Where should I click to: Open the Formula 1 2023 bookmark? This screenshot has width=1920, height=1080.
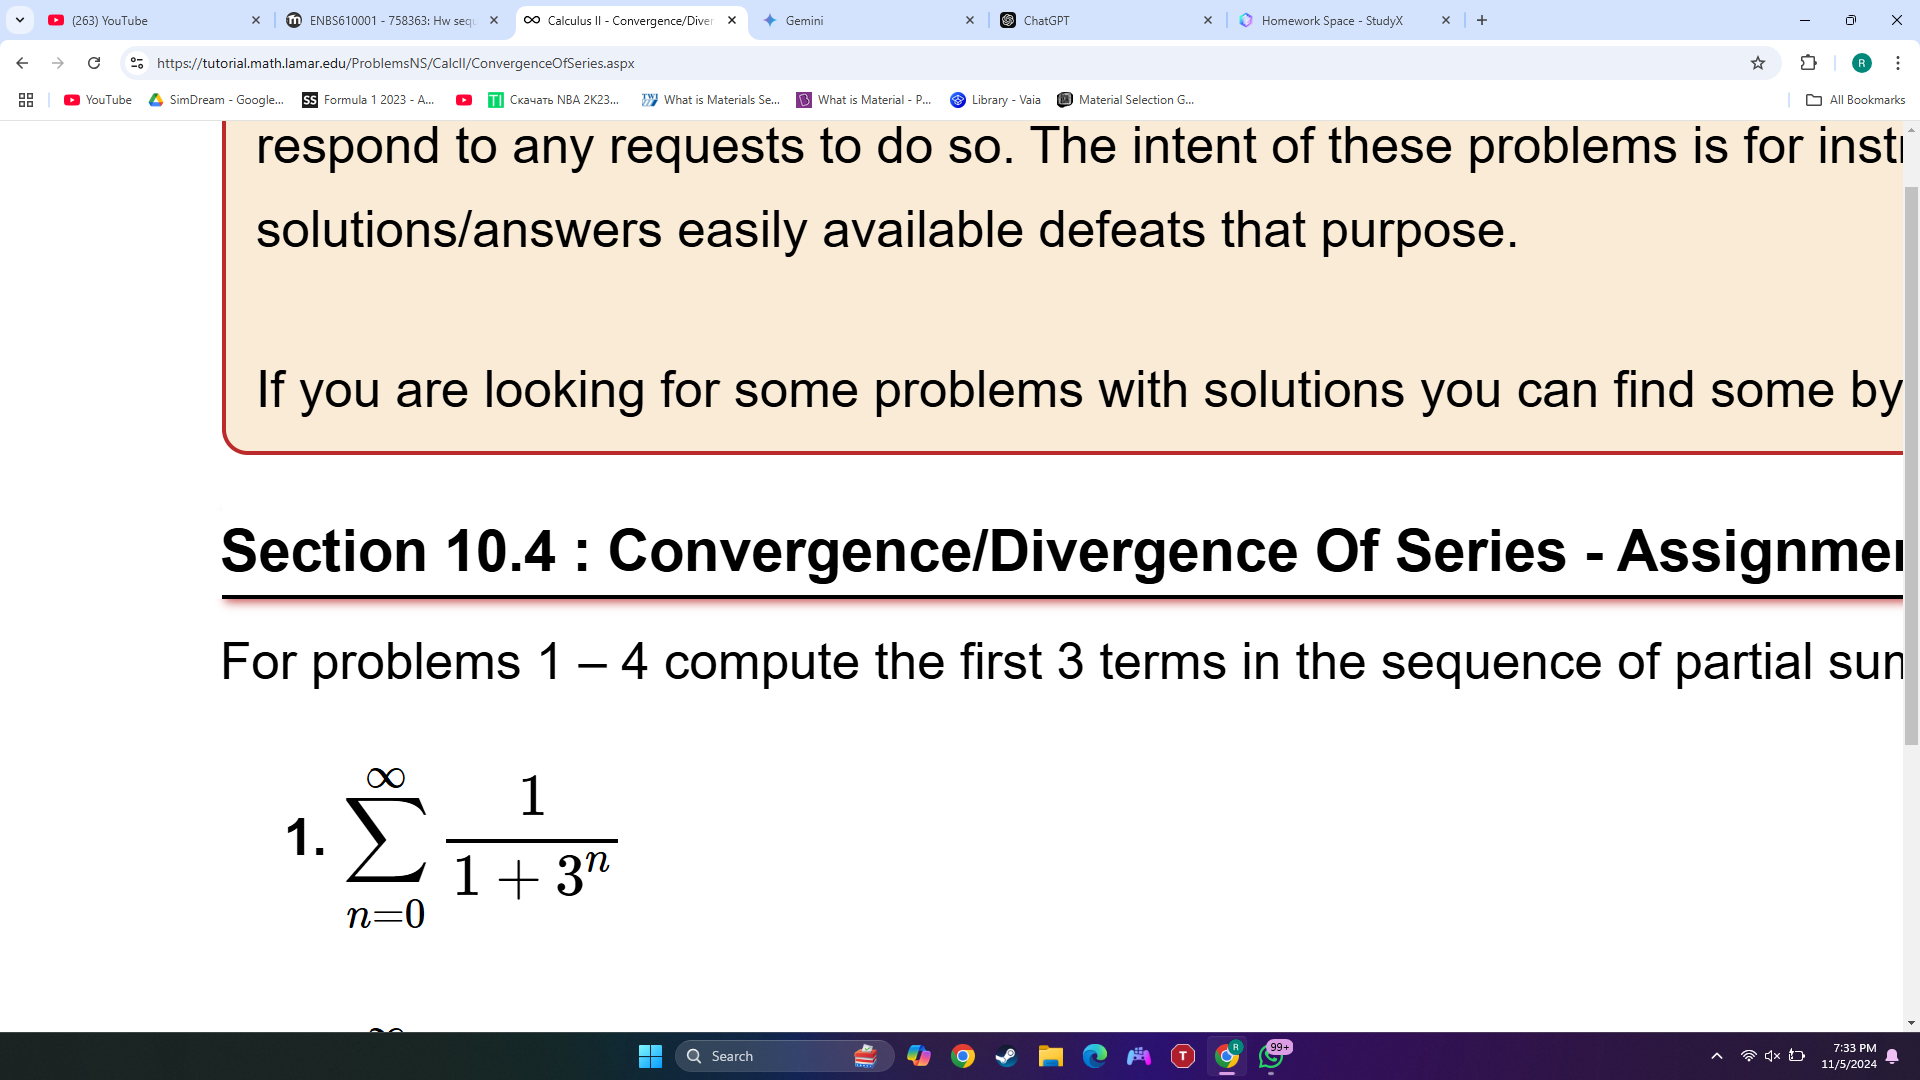pyautogui.click(x=369, y=100)
